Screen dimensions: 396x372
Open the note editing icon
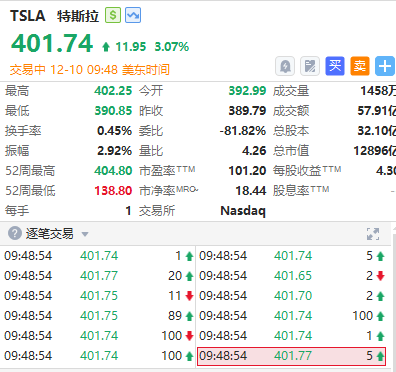point(310,66)
